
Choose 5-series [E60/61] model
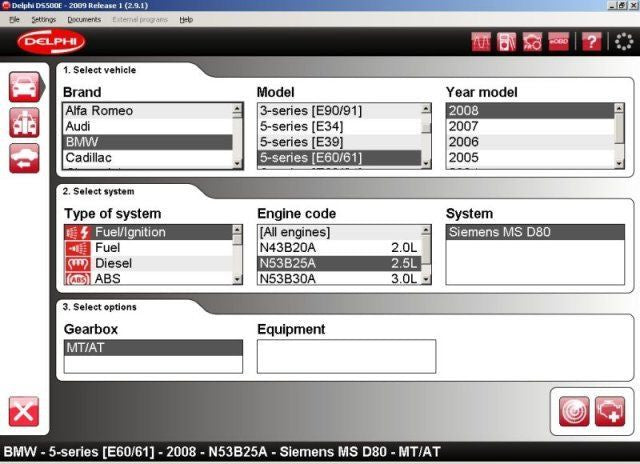(x=340, y=158)
